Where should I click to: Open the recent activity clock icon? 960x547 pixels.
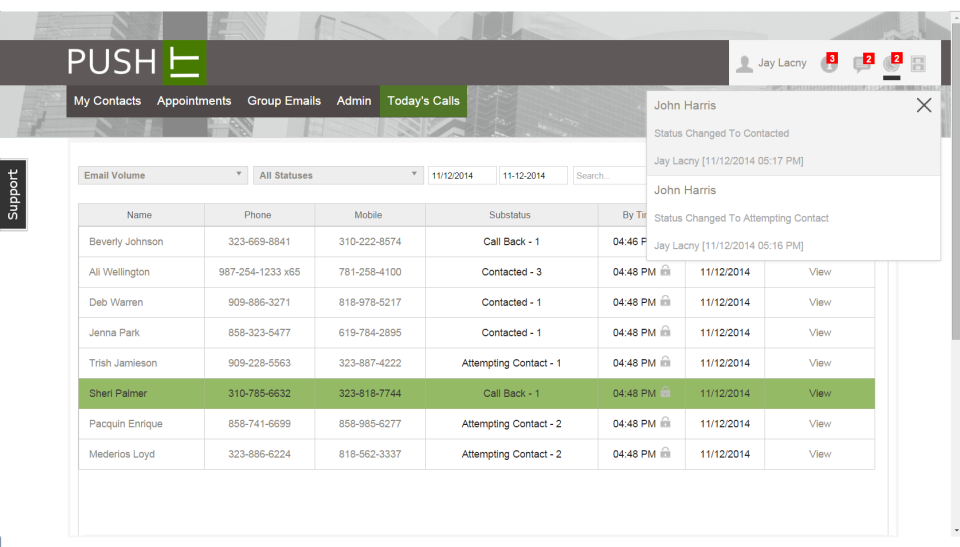click(891, 63)
